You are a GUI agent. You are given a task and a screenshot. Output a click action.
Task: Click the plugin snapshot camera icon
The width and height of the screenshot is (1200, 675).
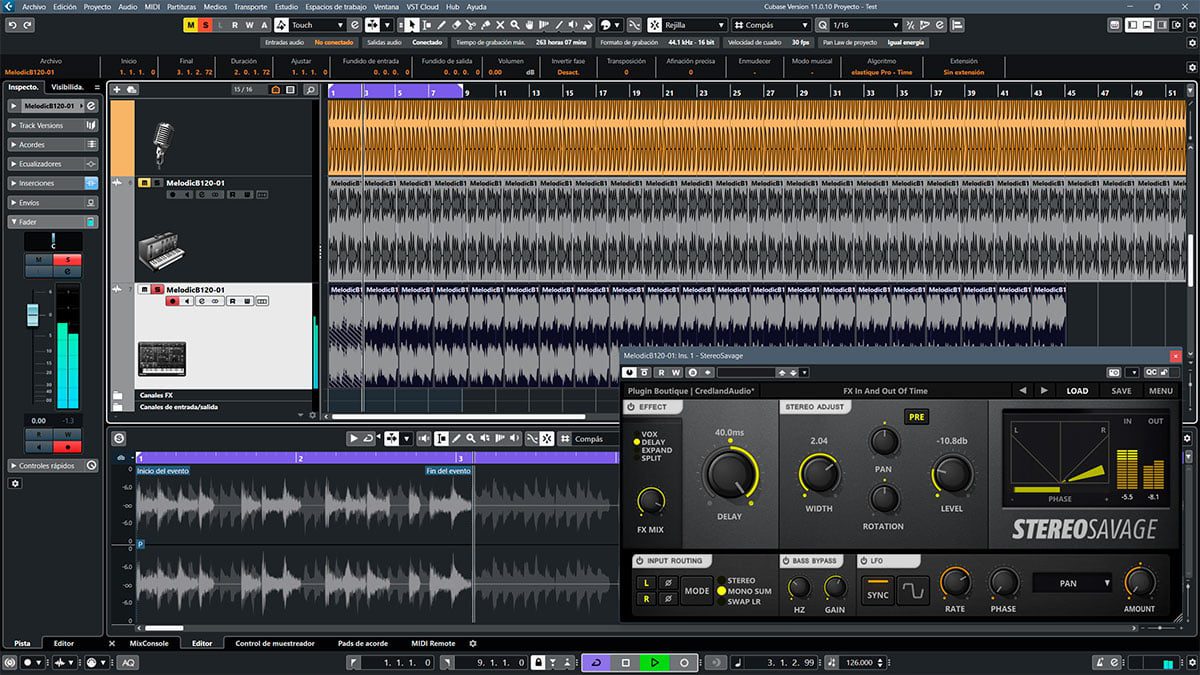pos(1114,372)
